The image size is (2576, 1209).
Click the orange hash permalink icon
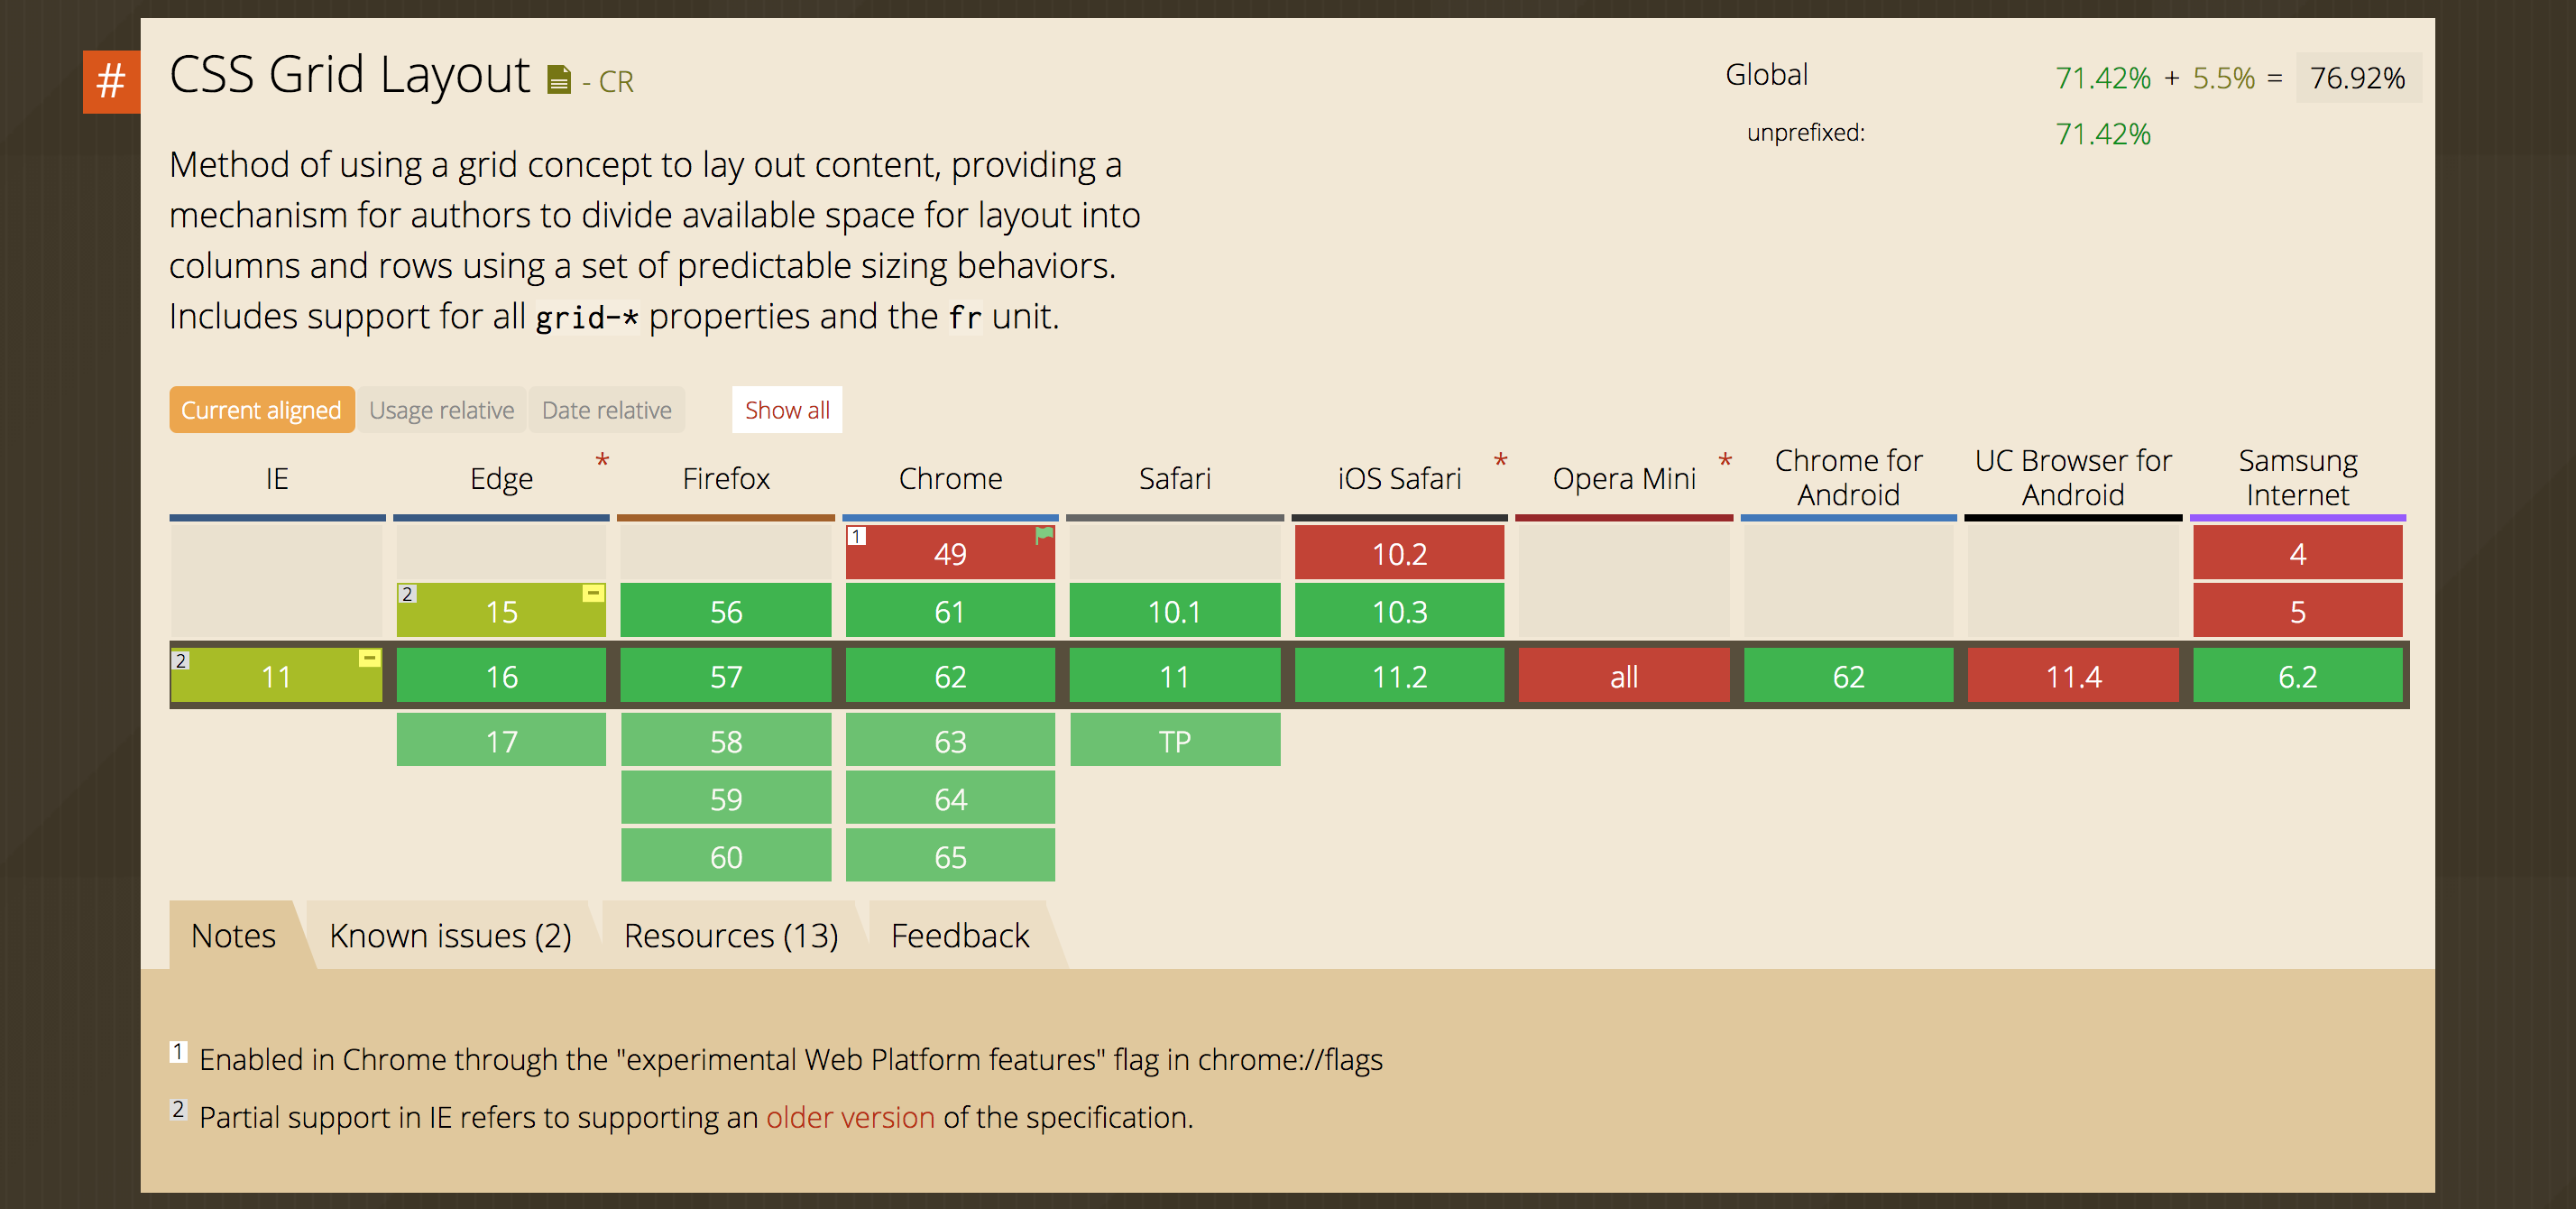(111, 81)
